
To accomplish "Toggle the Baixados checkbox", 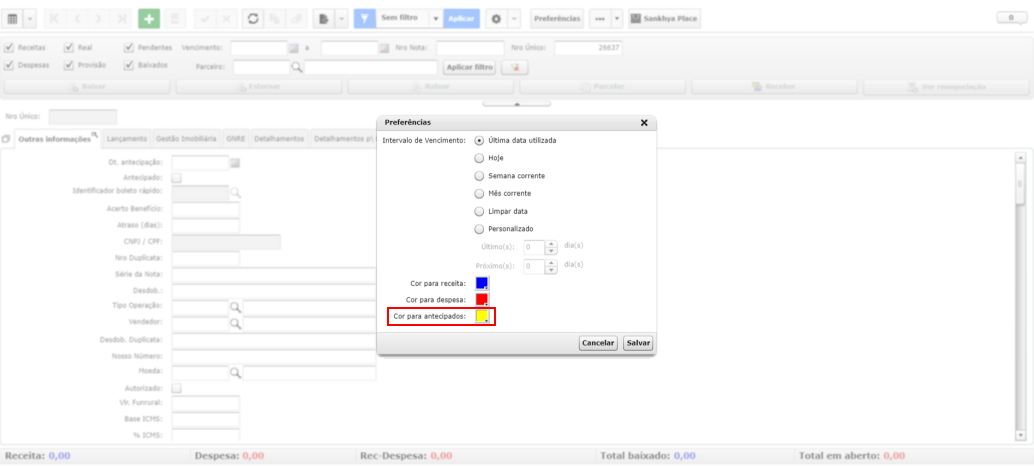I will click(129, 65).
